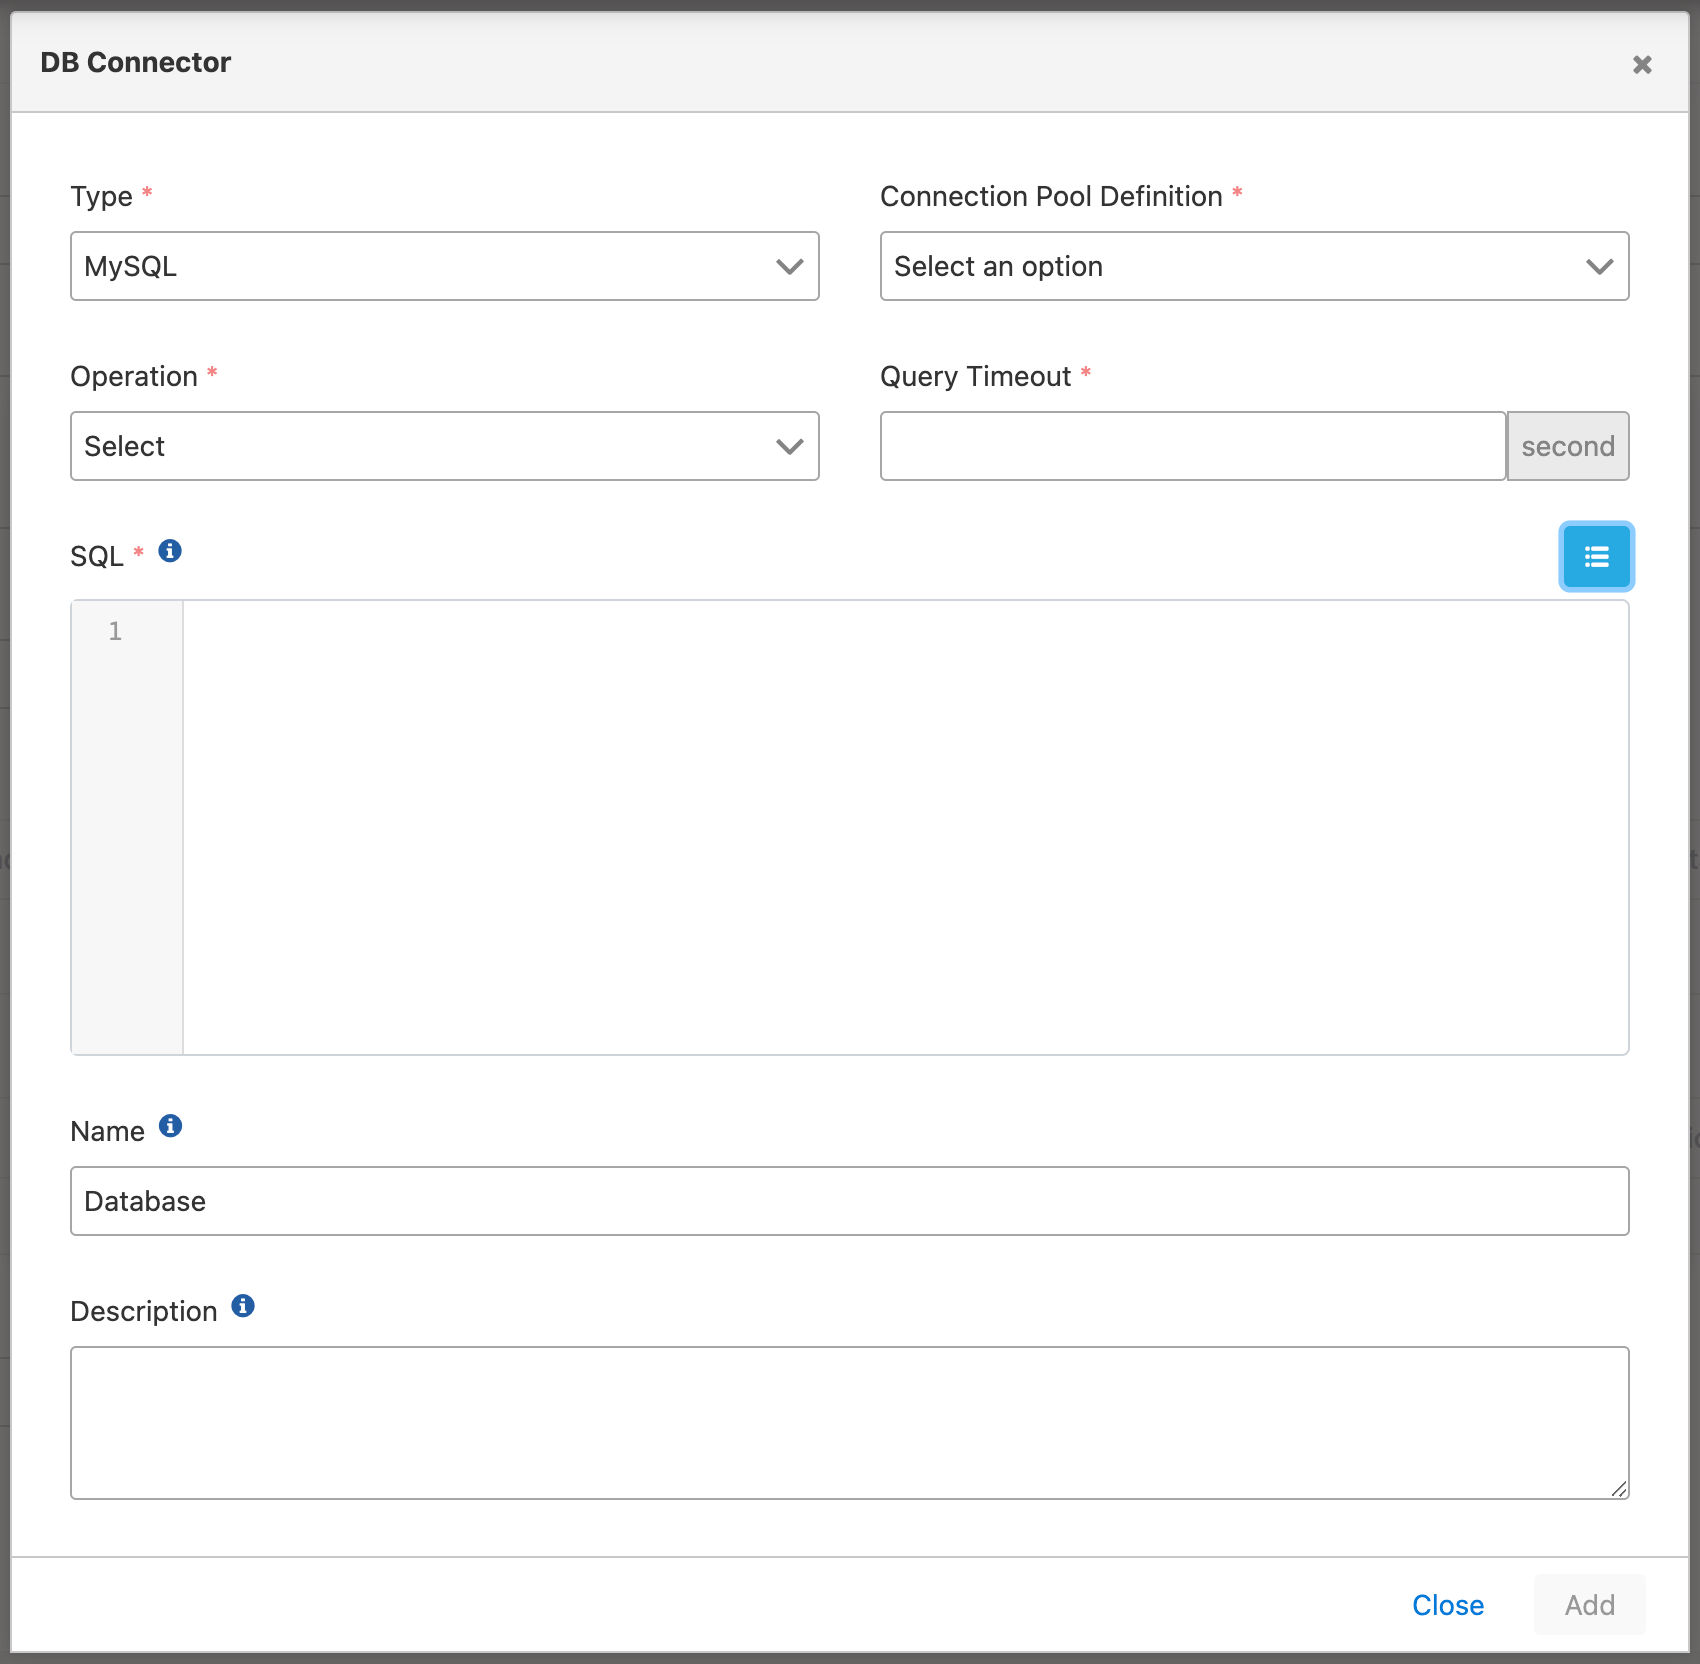Click the 'second' unit addon
Screen dimensions: 1700x1664
click(x=1567, y=446)
